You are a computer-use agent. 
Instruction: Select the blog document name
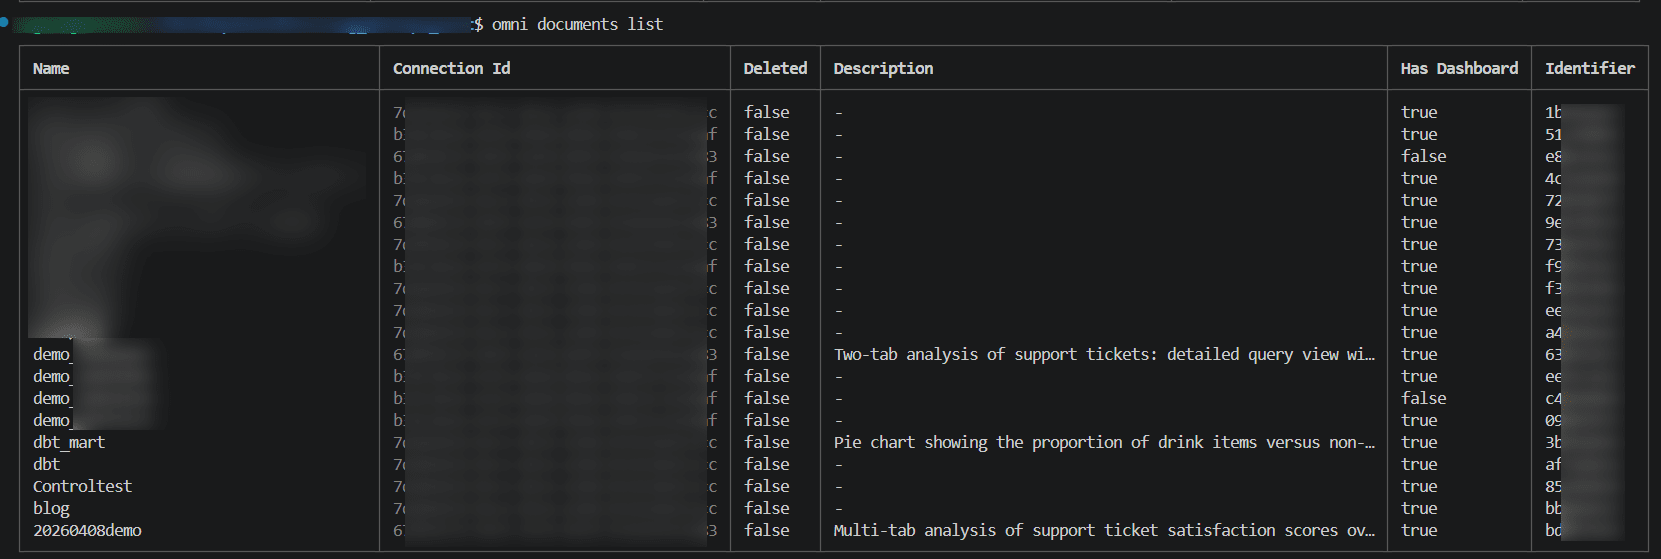tap(51, 508)
